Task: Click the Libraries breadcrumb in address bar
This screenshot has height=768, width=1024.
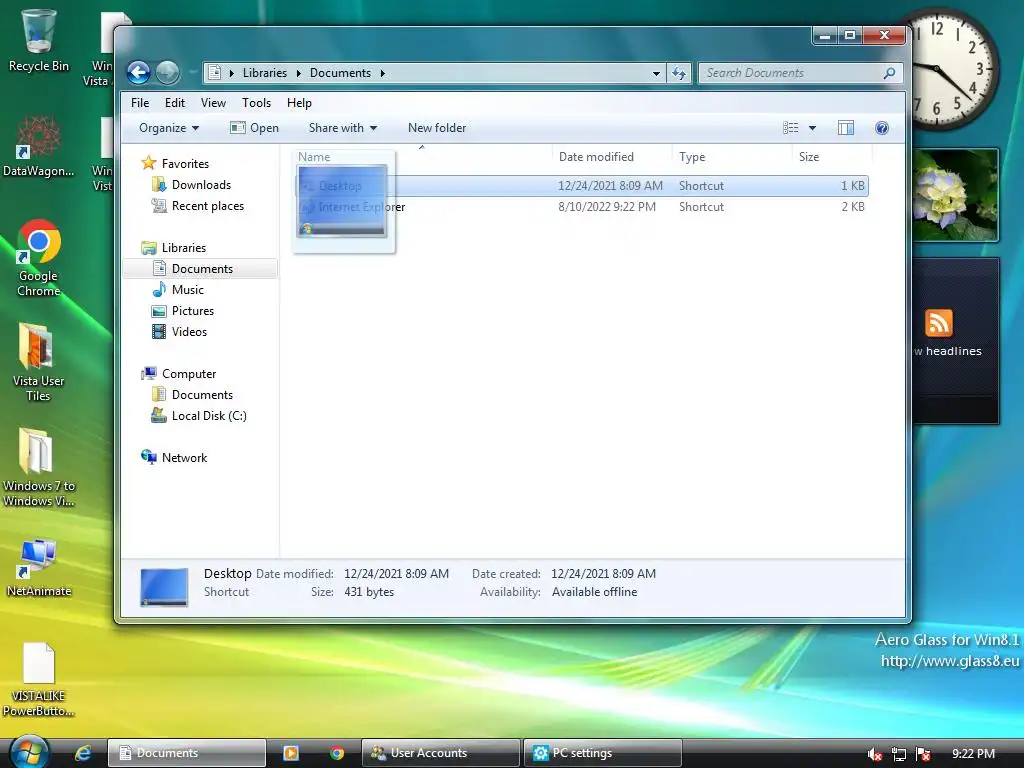Action: 264,73
